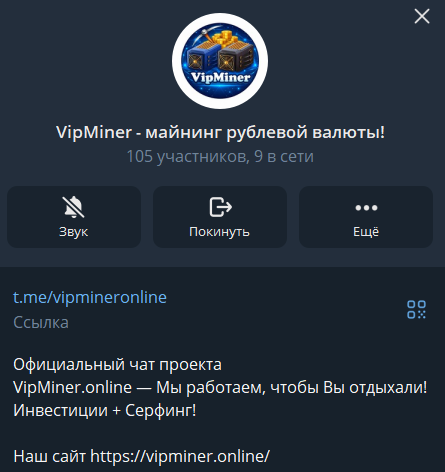The width and height of the screenshot is (445, 472).
Task: Open the t.me/vipmineronline link
Action: (90, 297)
